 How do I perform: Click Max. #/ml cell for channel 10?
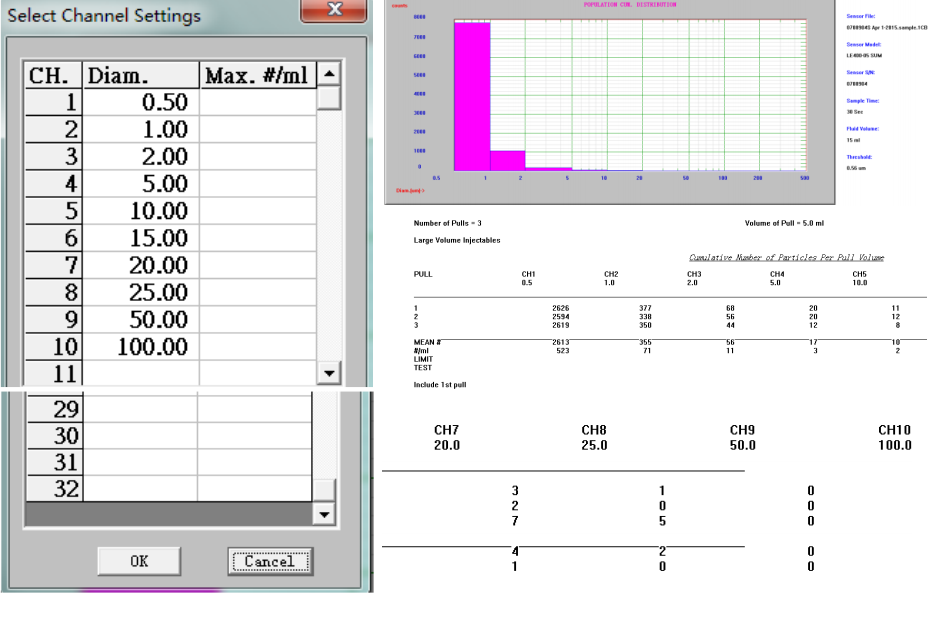(x=258, y=346)
